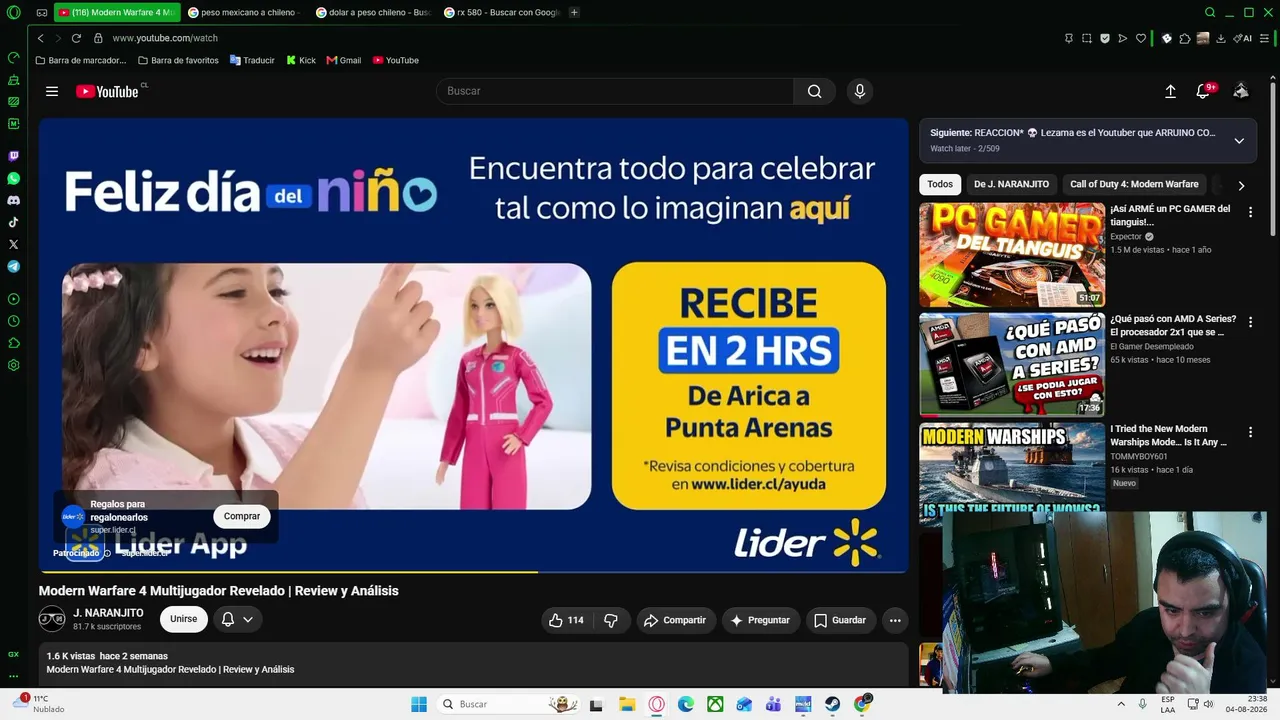Open the Kick bookmark
Viewport: 1280px width, 720px height.
[x=300, y=60]
